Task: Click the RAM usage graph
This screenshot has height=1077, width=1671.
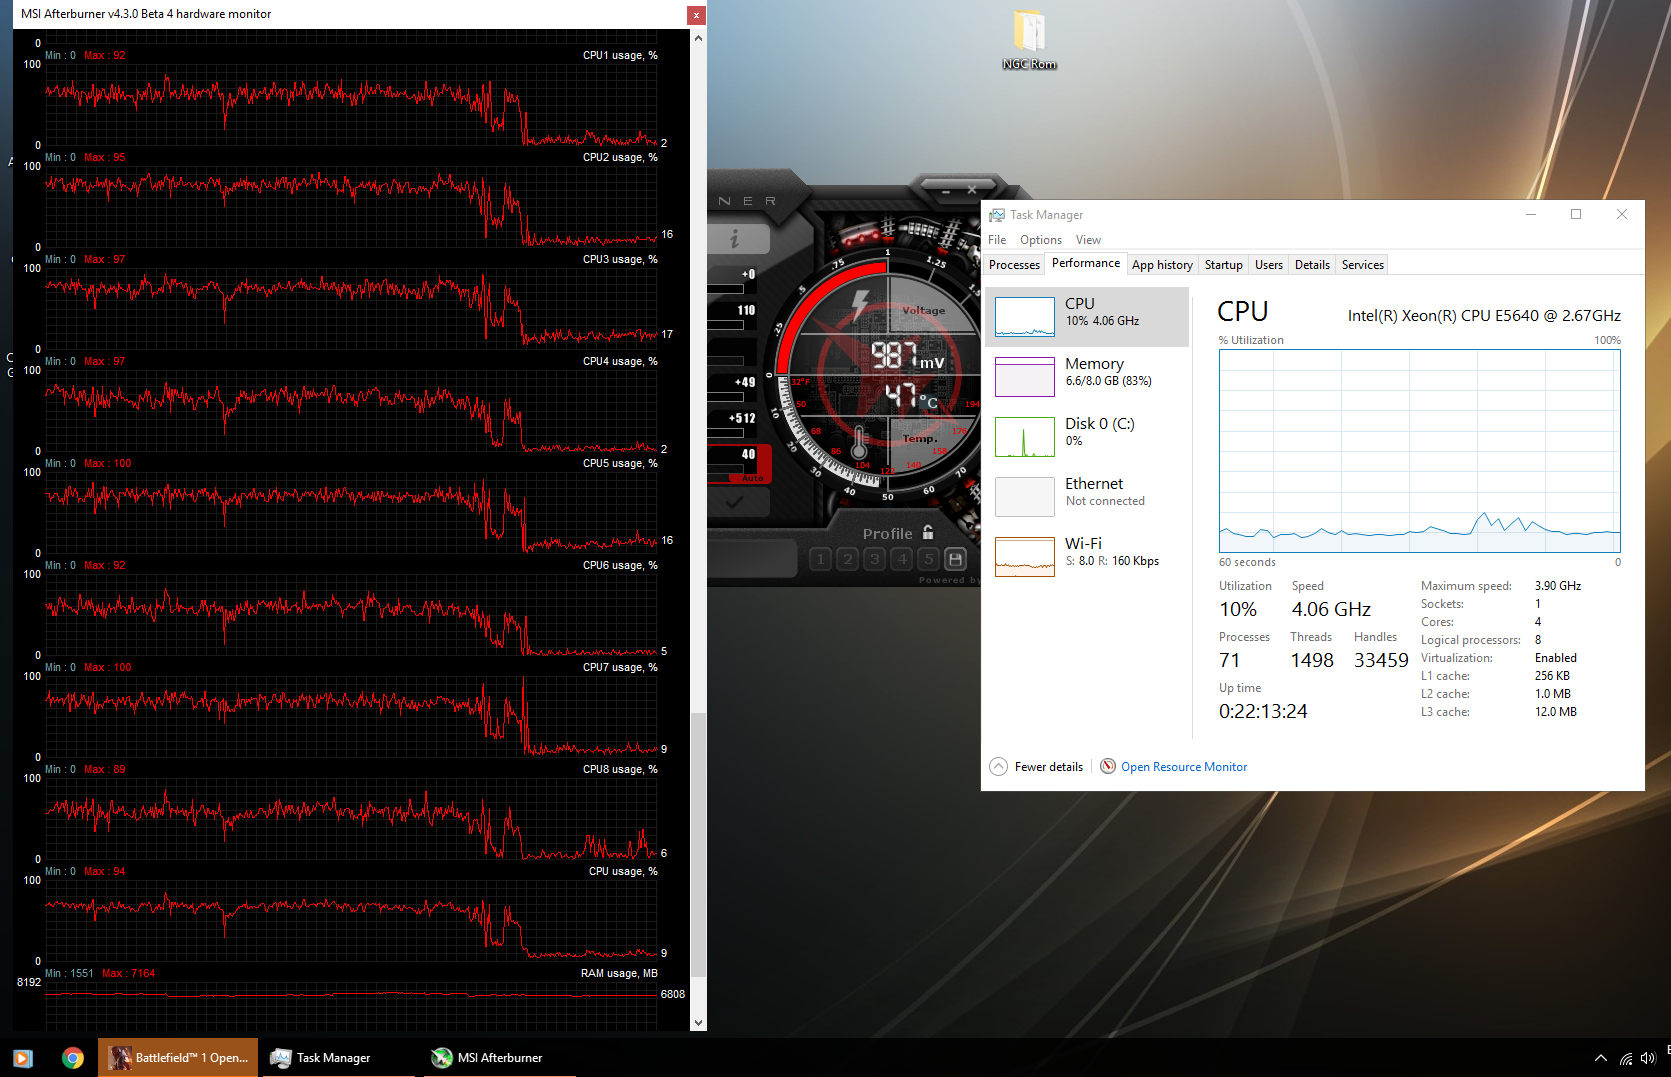Action: [351, 1005]
